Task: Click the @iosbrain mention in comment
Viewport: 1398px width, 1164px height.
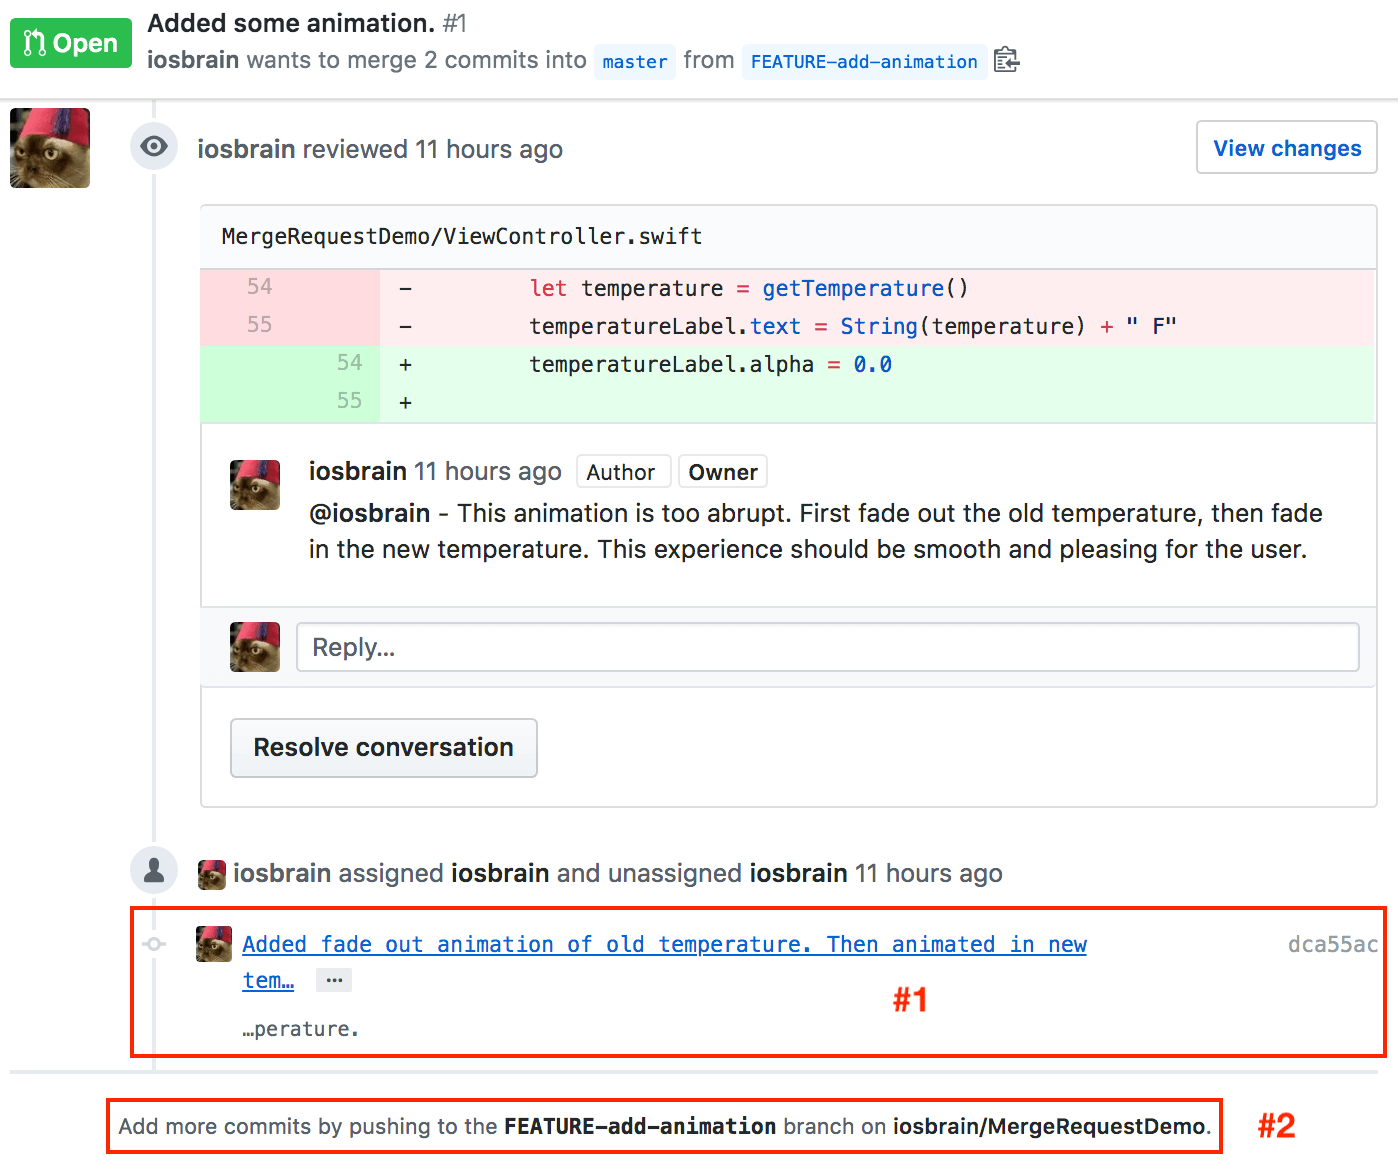Action: click(x=369, y=513)
